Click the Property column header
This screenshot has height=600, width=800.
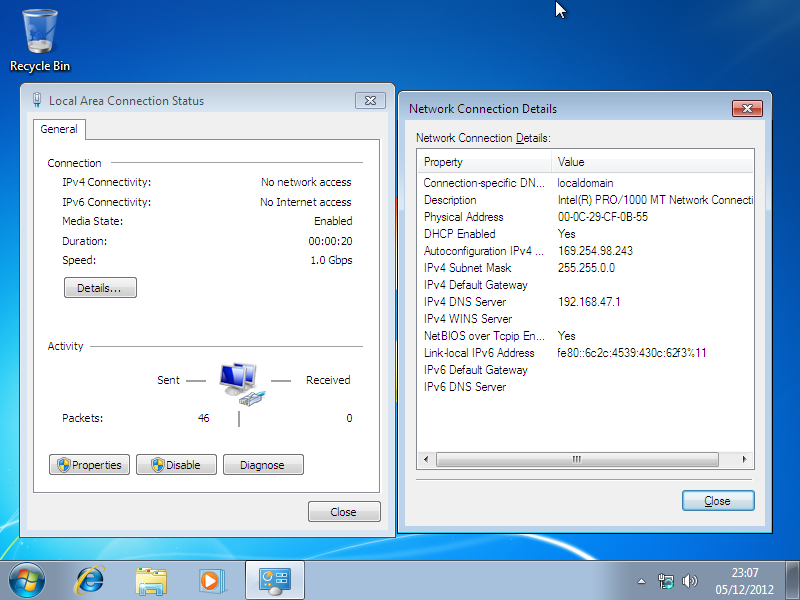484,162
